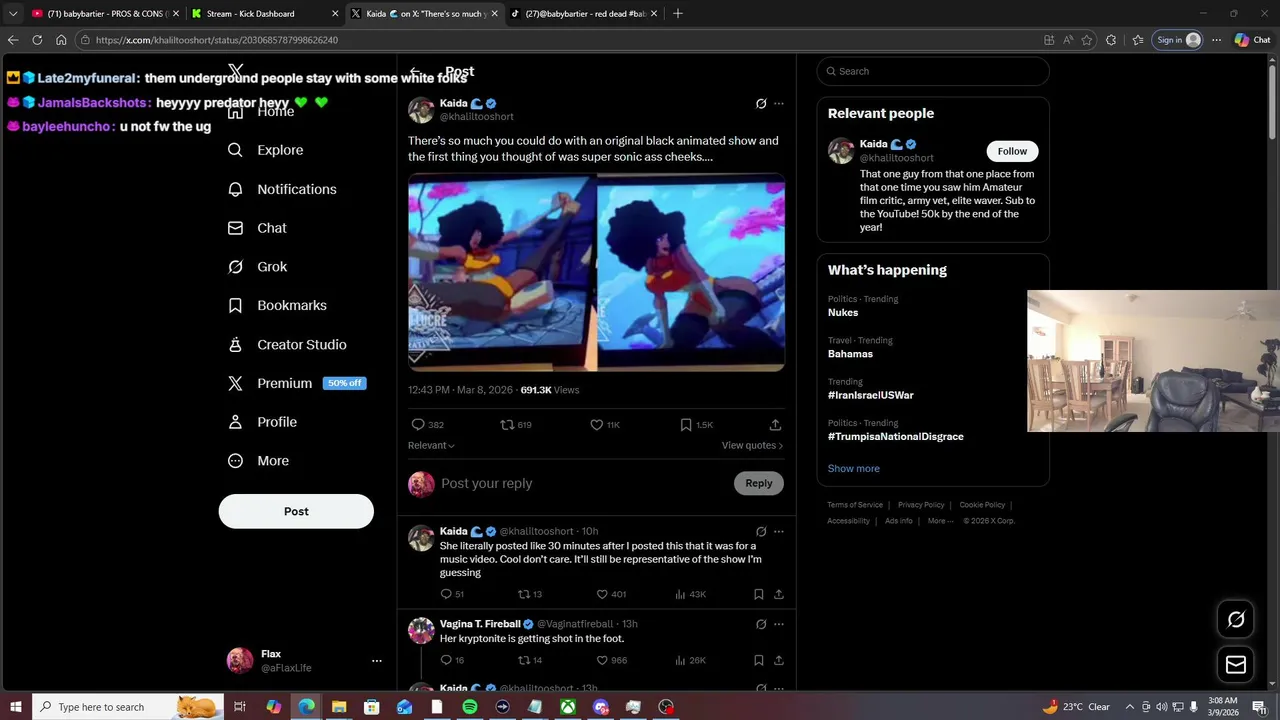Image resolution: width=1280 pixels, height=720 pixels.
Task: Click View quotes link
Action: (752, 445)
